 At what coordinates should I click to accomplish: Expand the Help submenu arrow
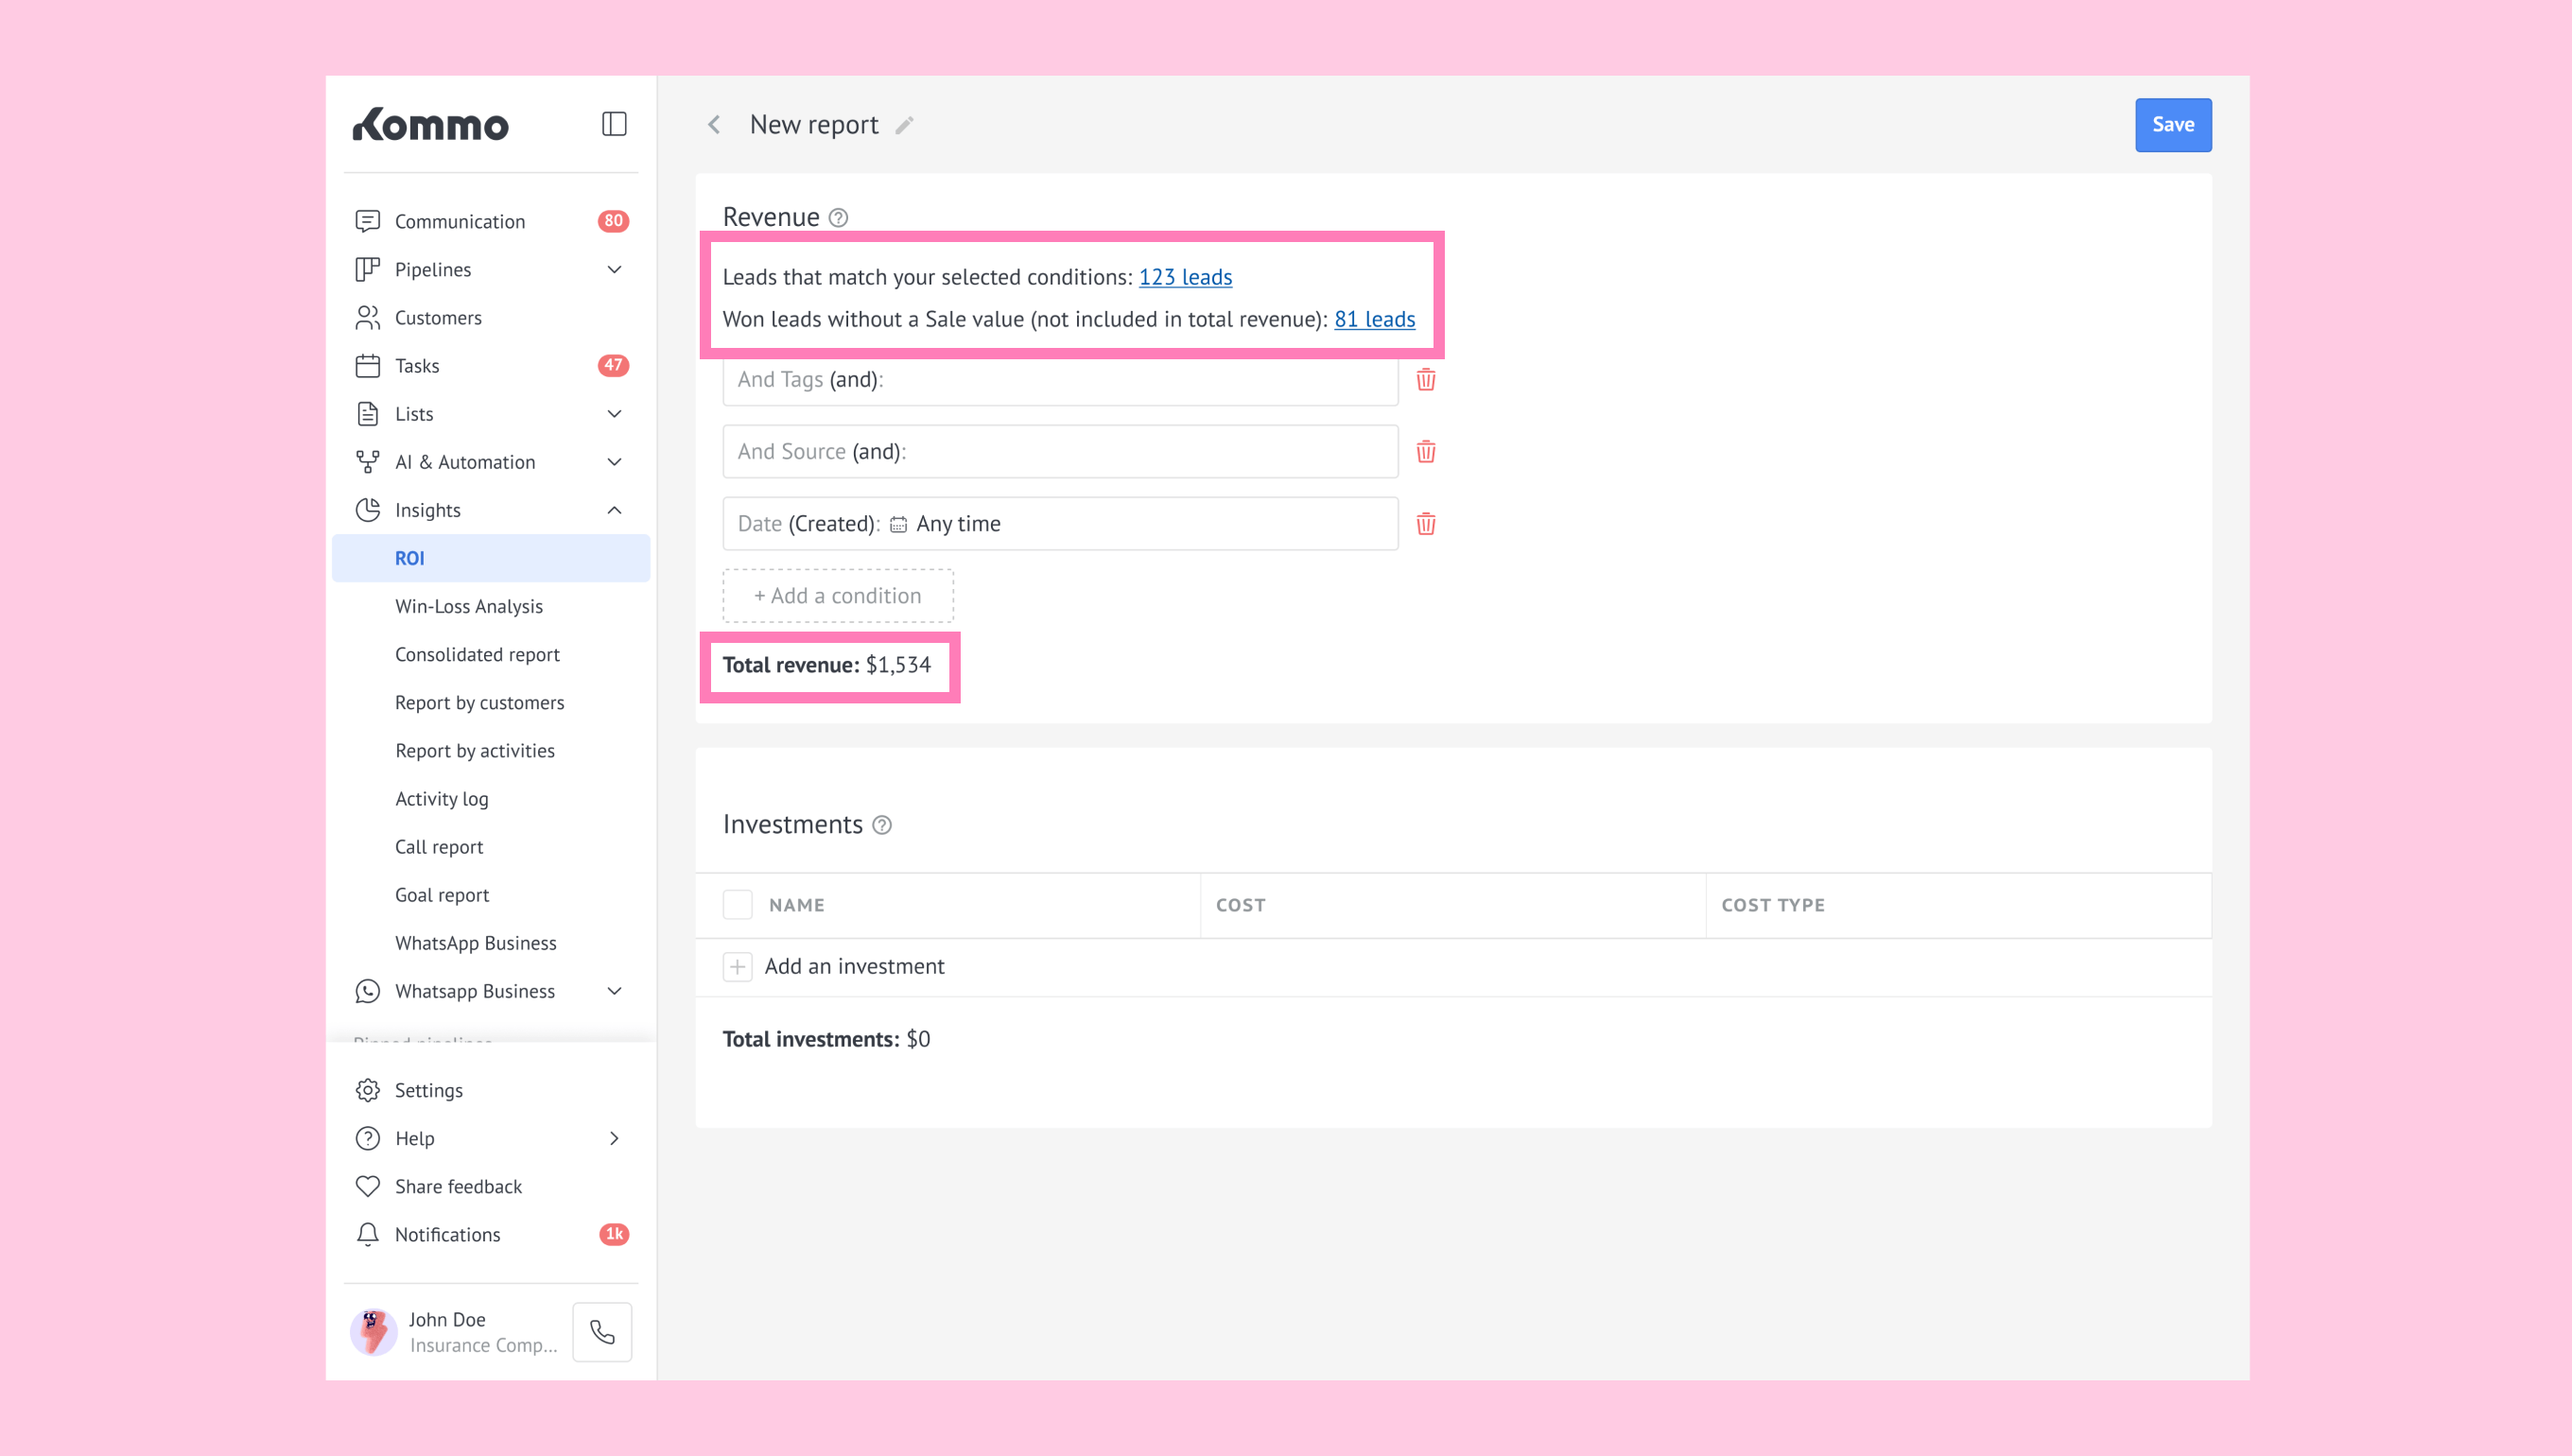point(614,1138)
